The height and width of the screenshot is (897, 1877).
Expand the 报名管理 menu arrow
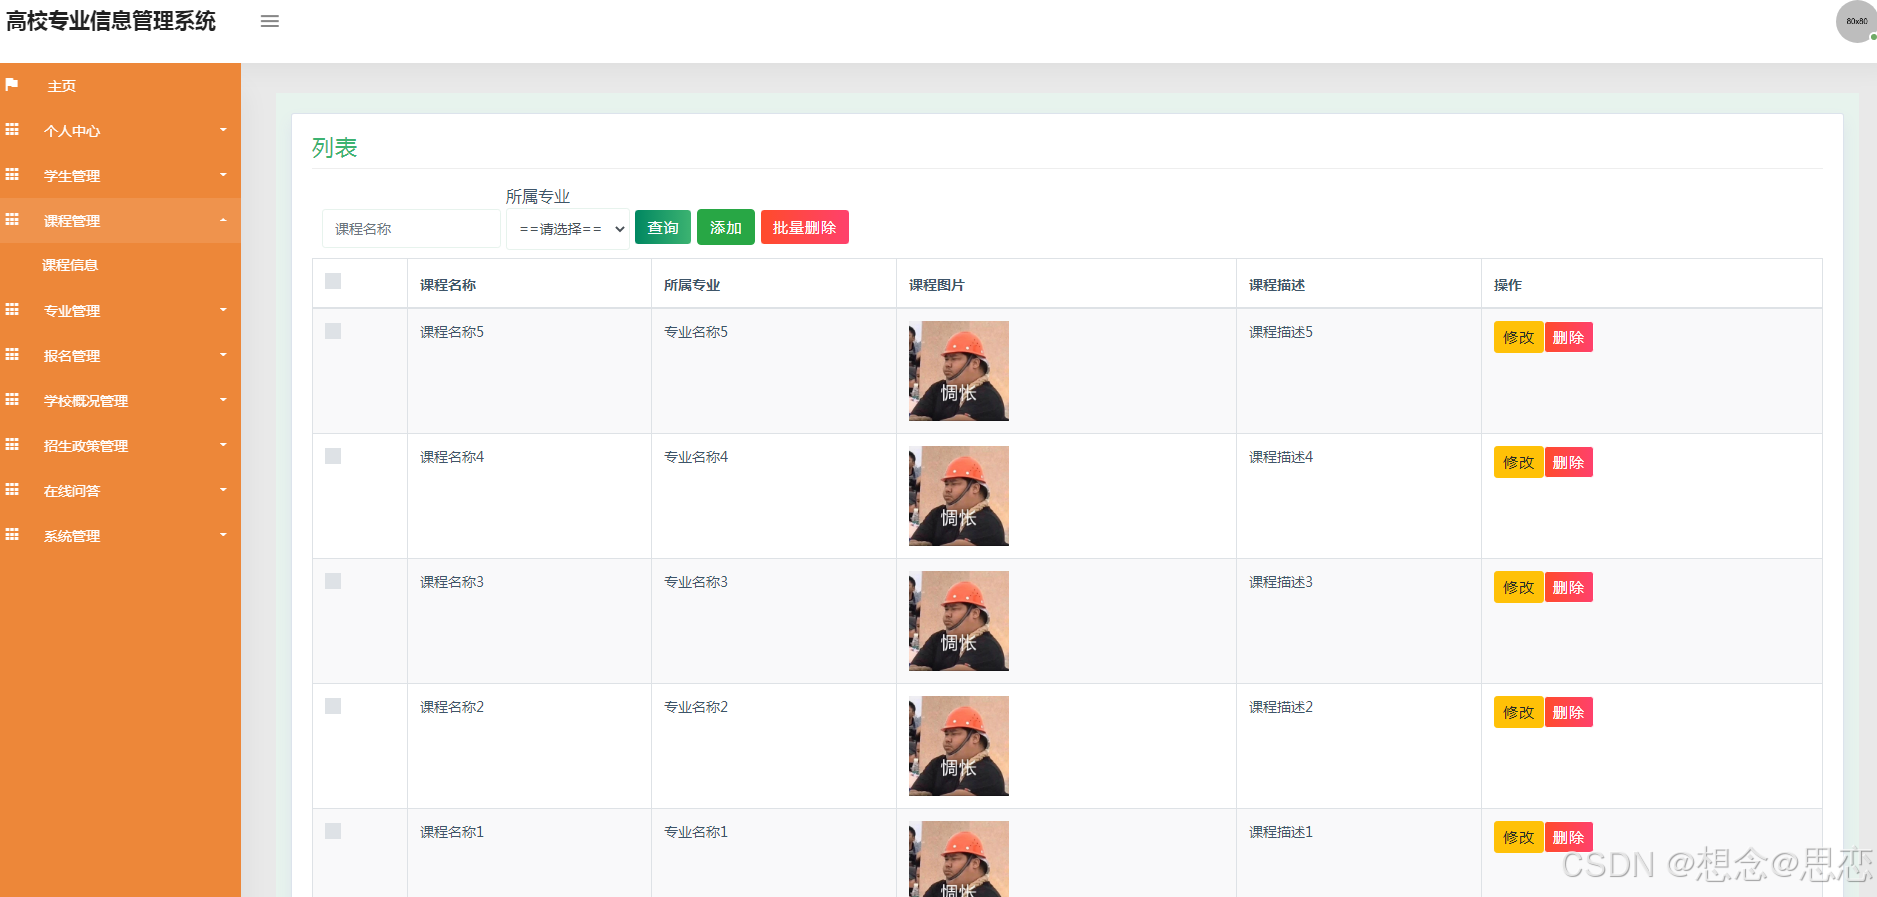pos(223,355)
